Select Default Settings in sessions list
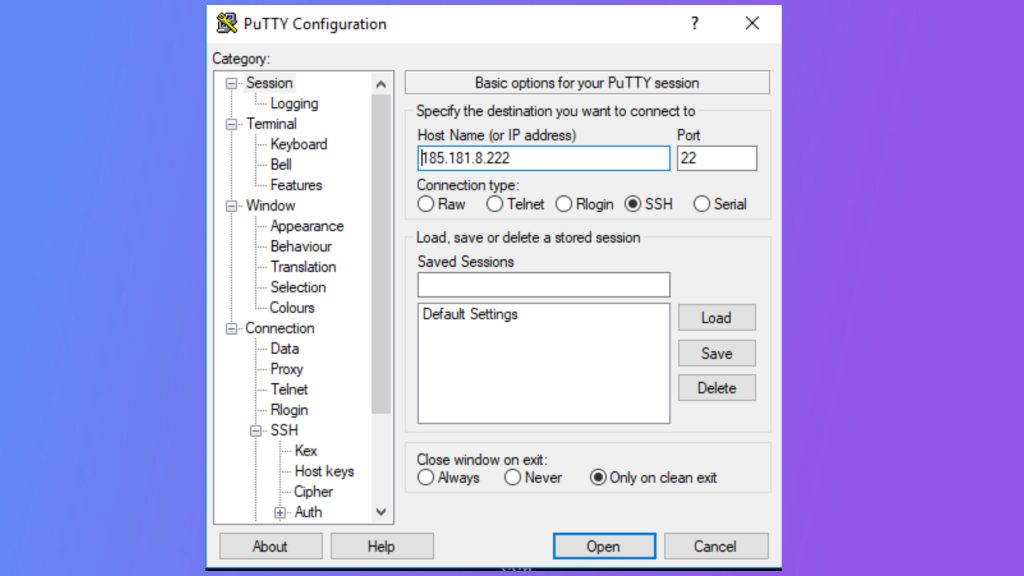This screenshot has width=1024, height=576. click(x=470, y=314)
